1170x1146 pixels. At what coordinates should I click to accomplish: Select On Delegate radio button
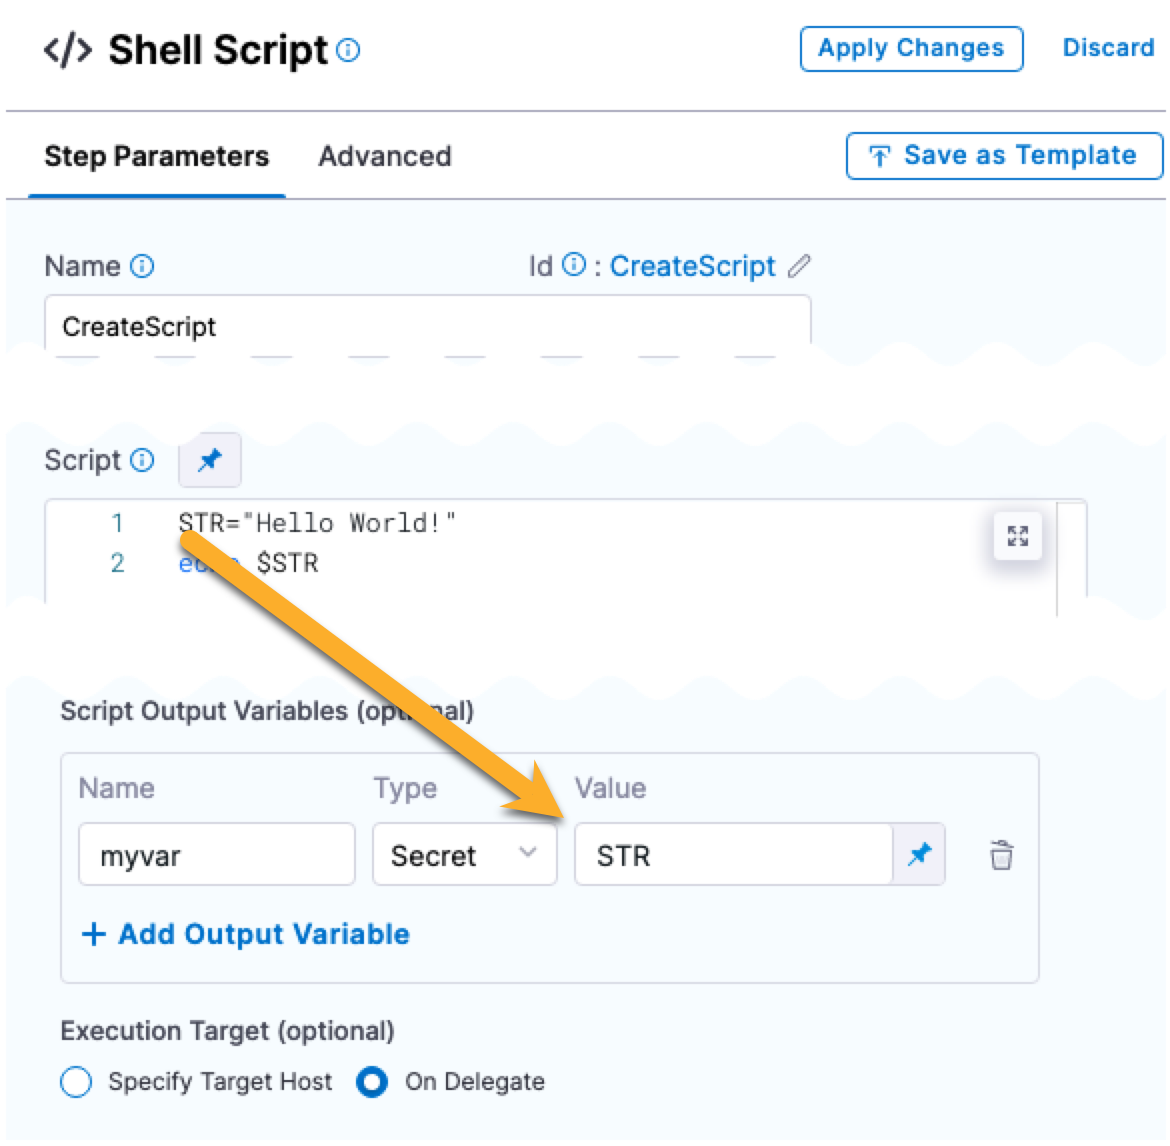coord(372,1082)
